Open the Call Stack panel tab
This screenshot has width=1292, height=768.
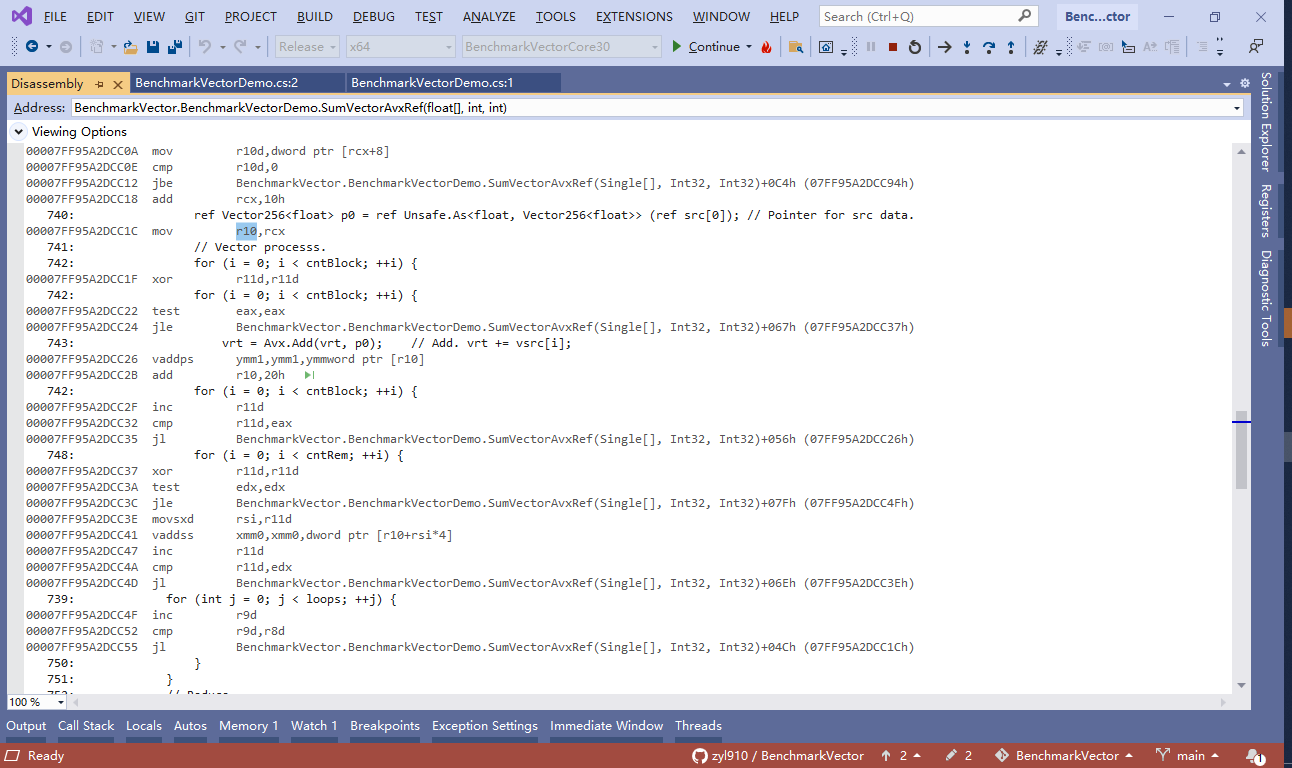pos(86,726)
